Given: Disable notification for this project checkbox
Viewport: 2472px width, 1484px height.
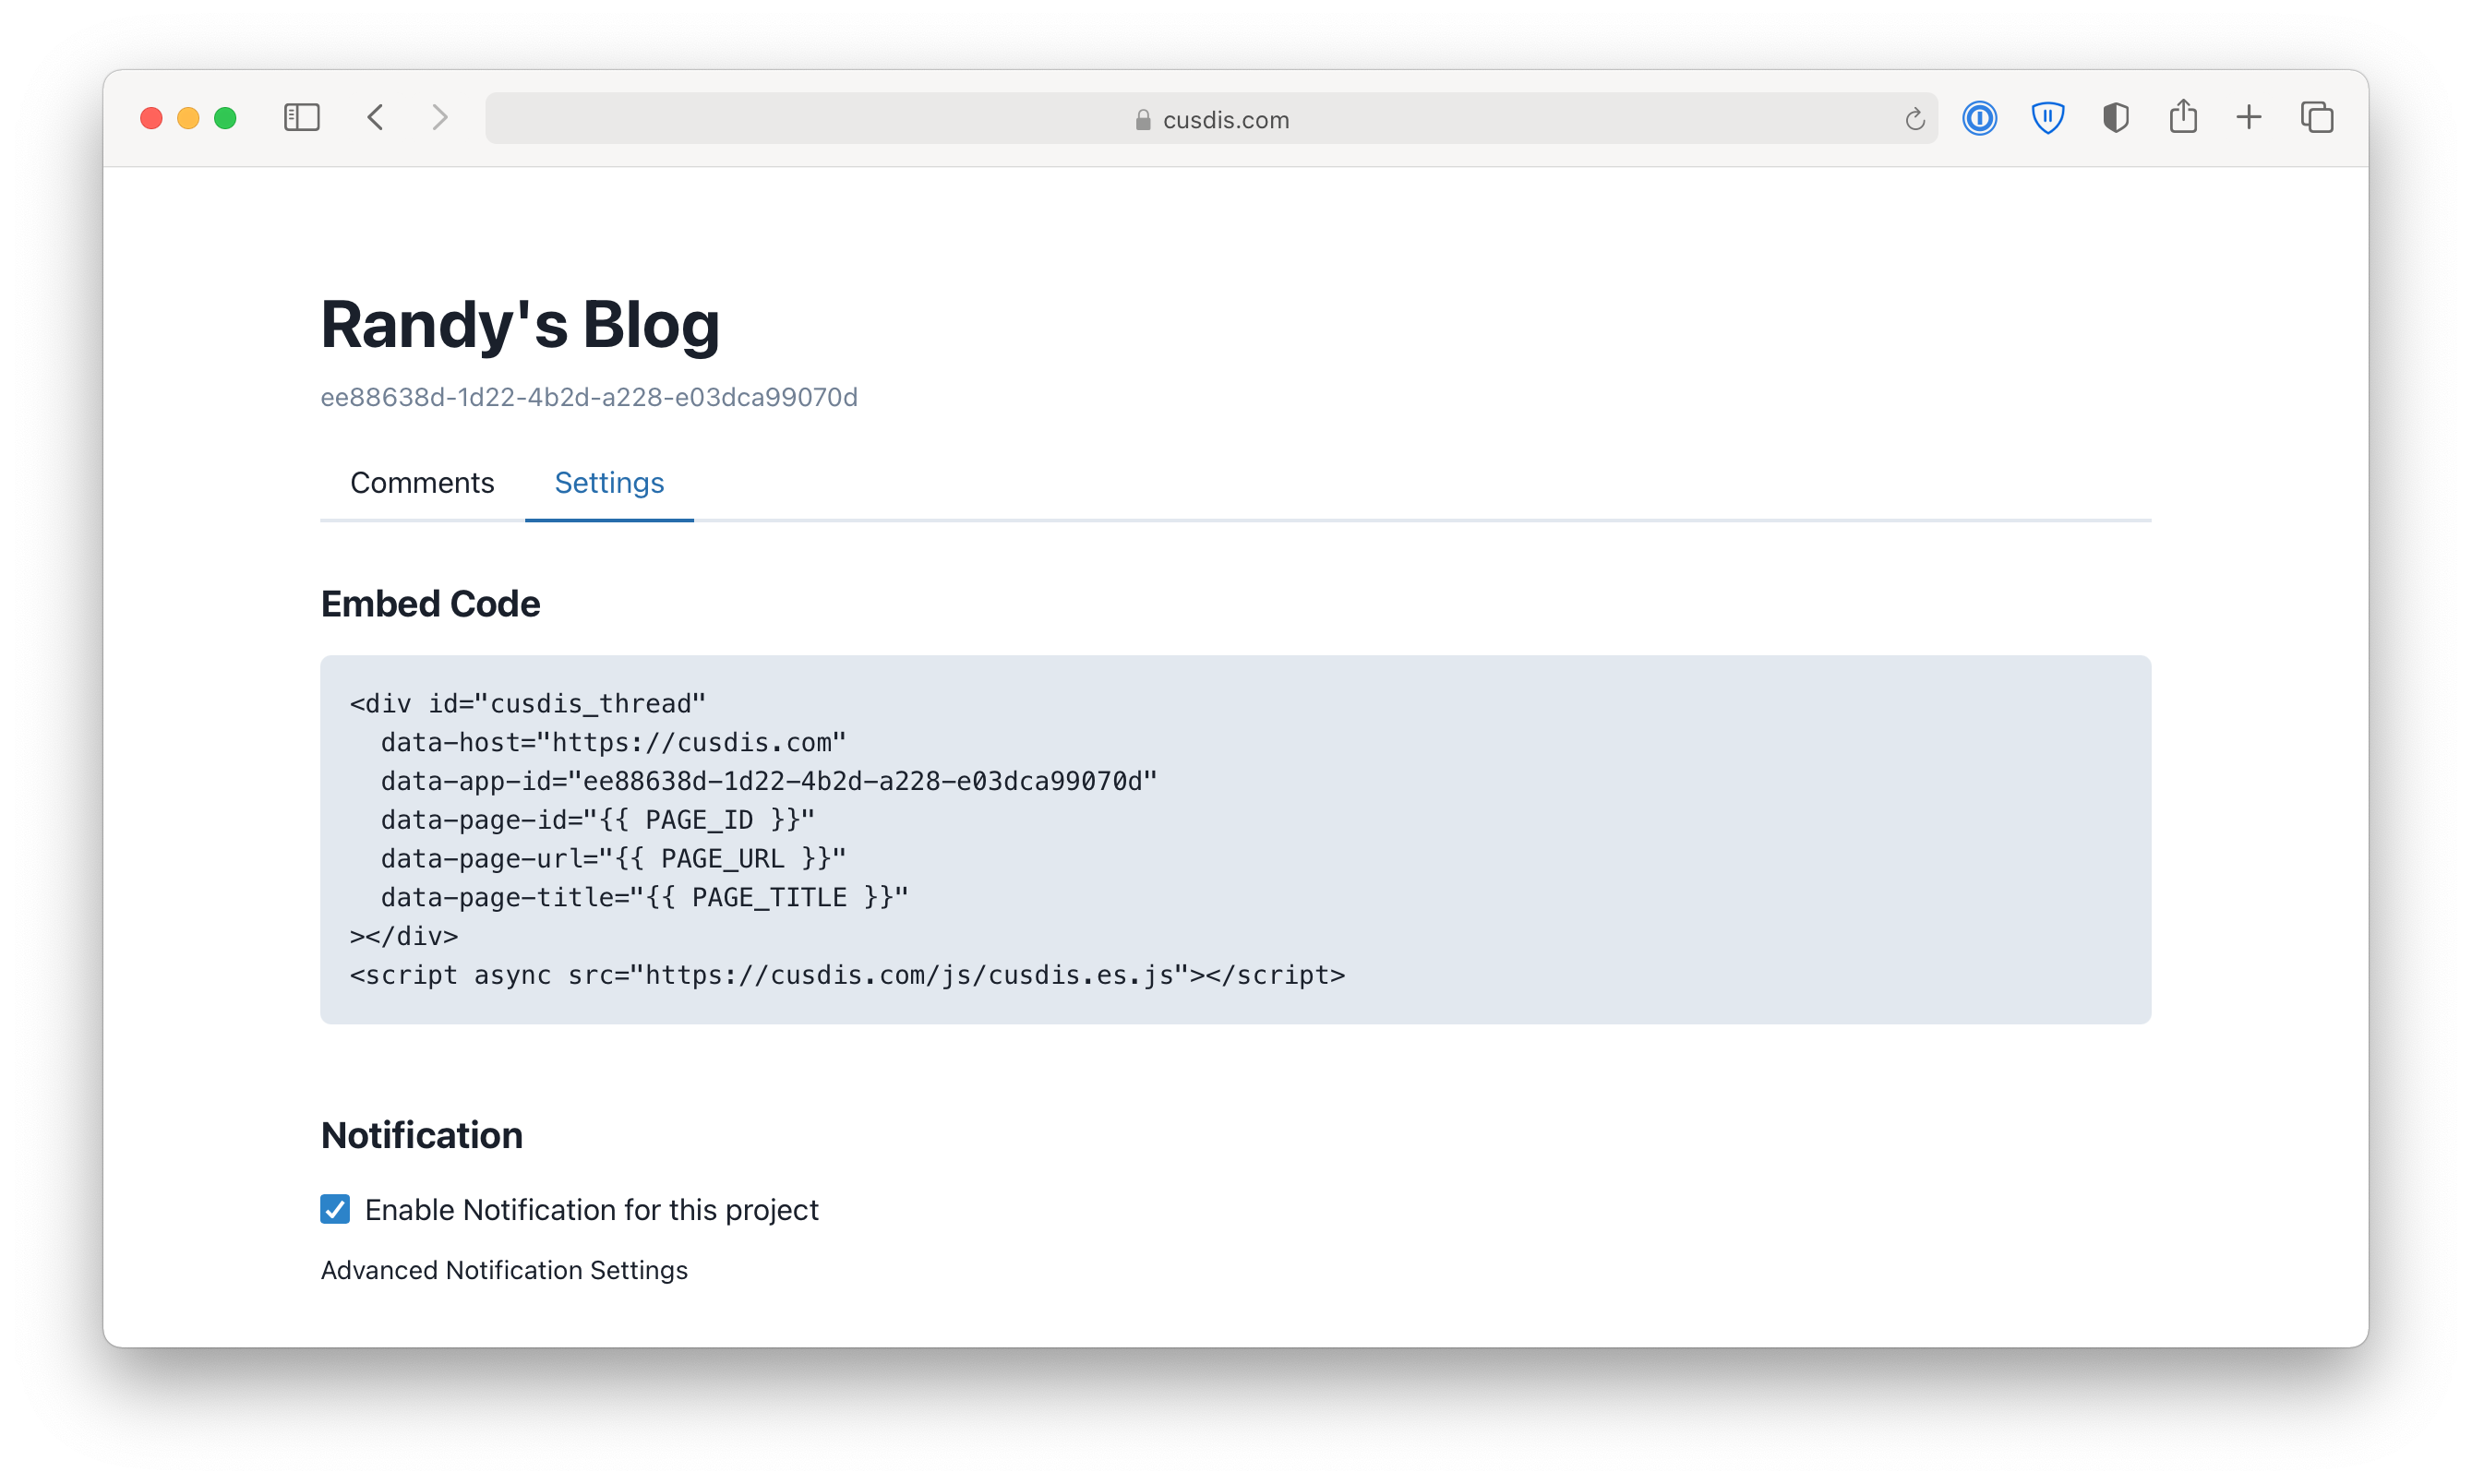Looking at the screenshot, I should [335, 1209].
